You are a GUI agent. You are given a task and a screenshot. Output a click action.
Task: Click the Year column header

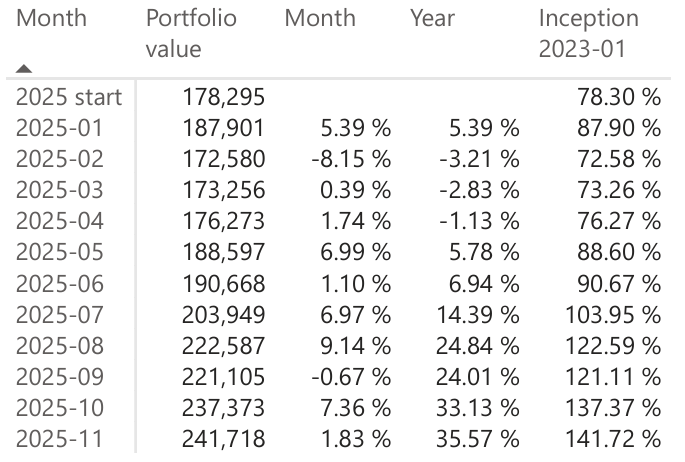[x=432, y=19]
